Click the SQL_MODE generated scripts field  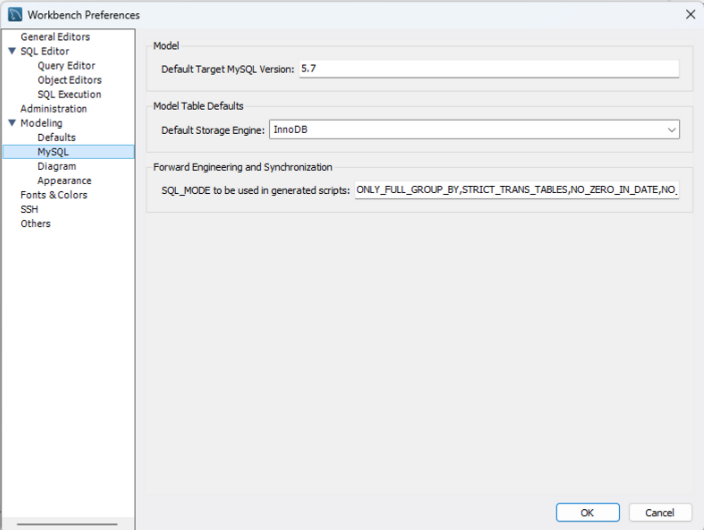tap(517, 190)
